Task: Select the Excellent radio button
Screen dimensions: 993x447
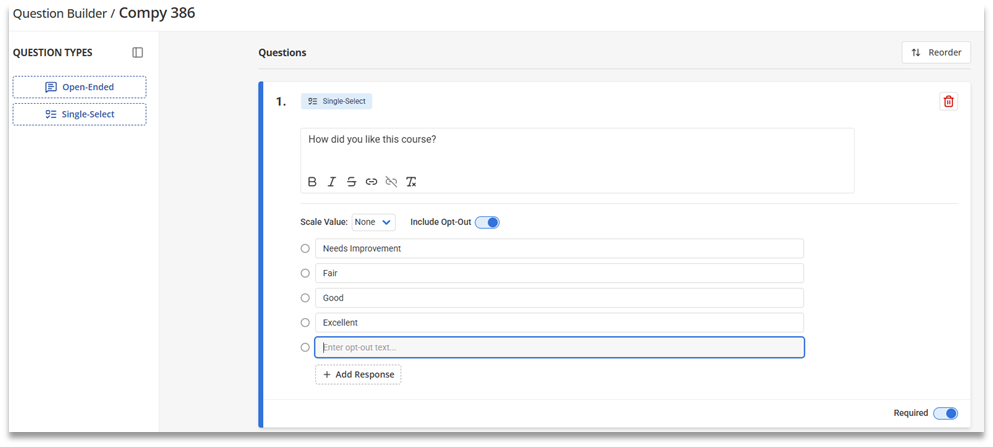Action: 305,323
